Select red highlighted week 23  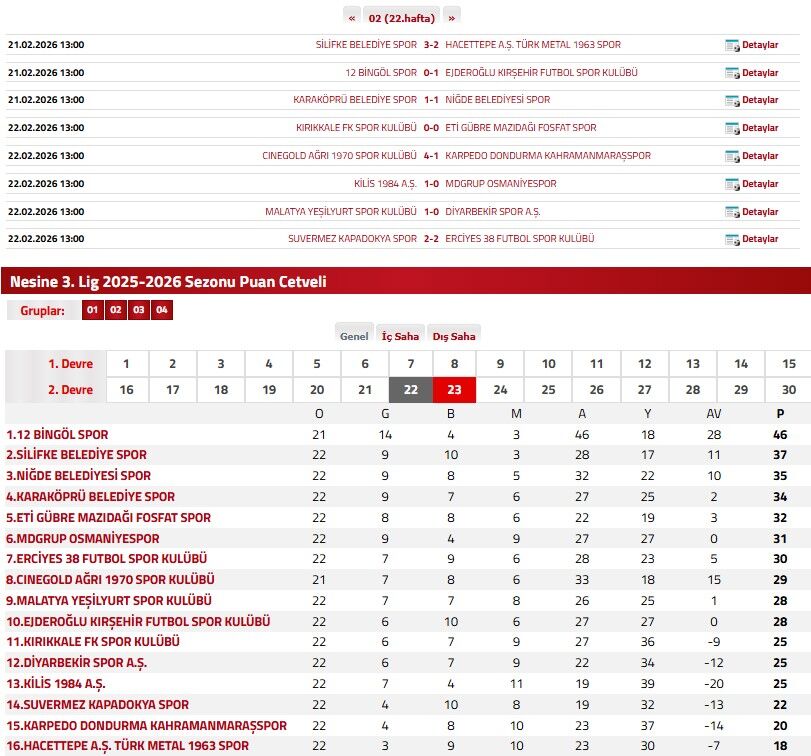click(454, 390)
